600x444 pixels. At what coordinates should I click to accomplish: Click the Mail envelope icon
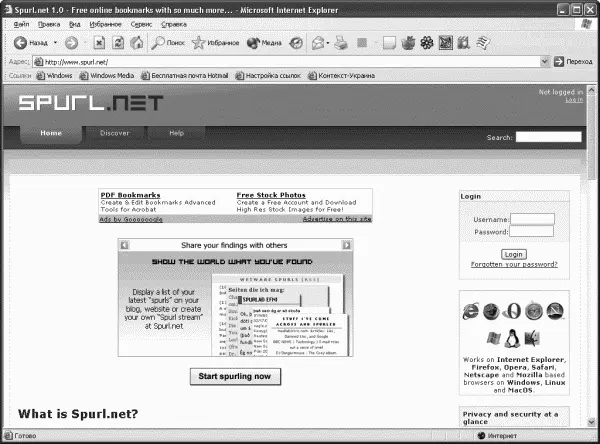coord(318,43)
